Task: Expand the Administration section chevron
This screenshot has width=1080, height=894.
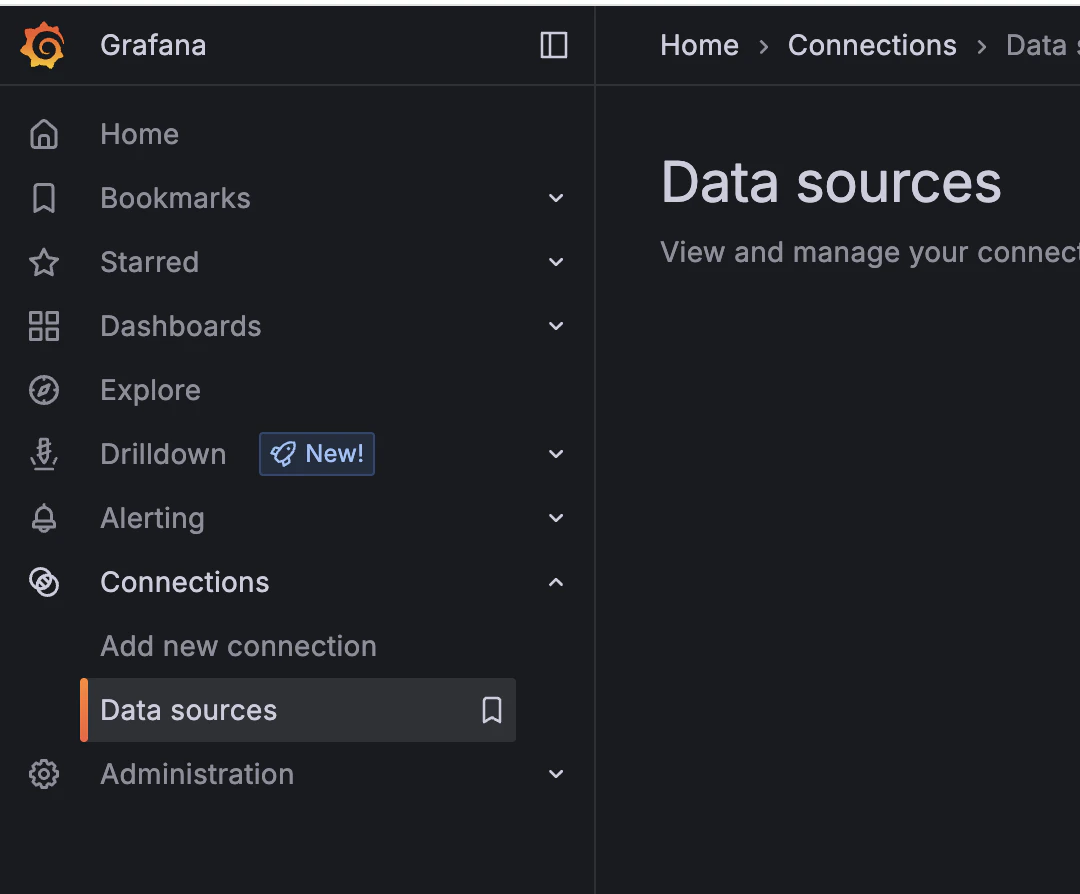Action: 556,774
